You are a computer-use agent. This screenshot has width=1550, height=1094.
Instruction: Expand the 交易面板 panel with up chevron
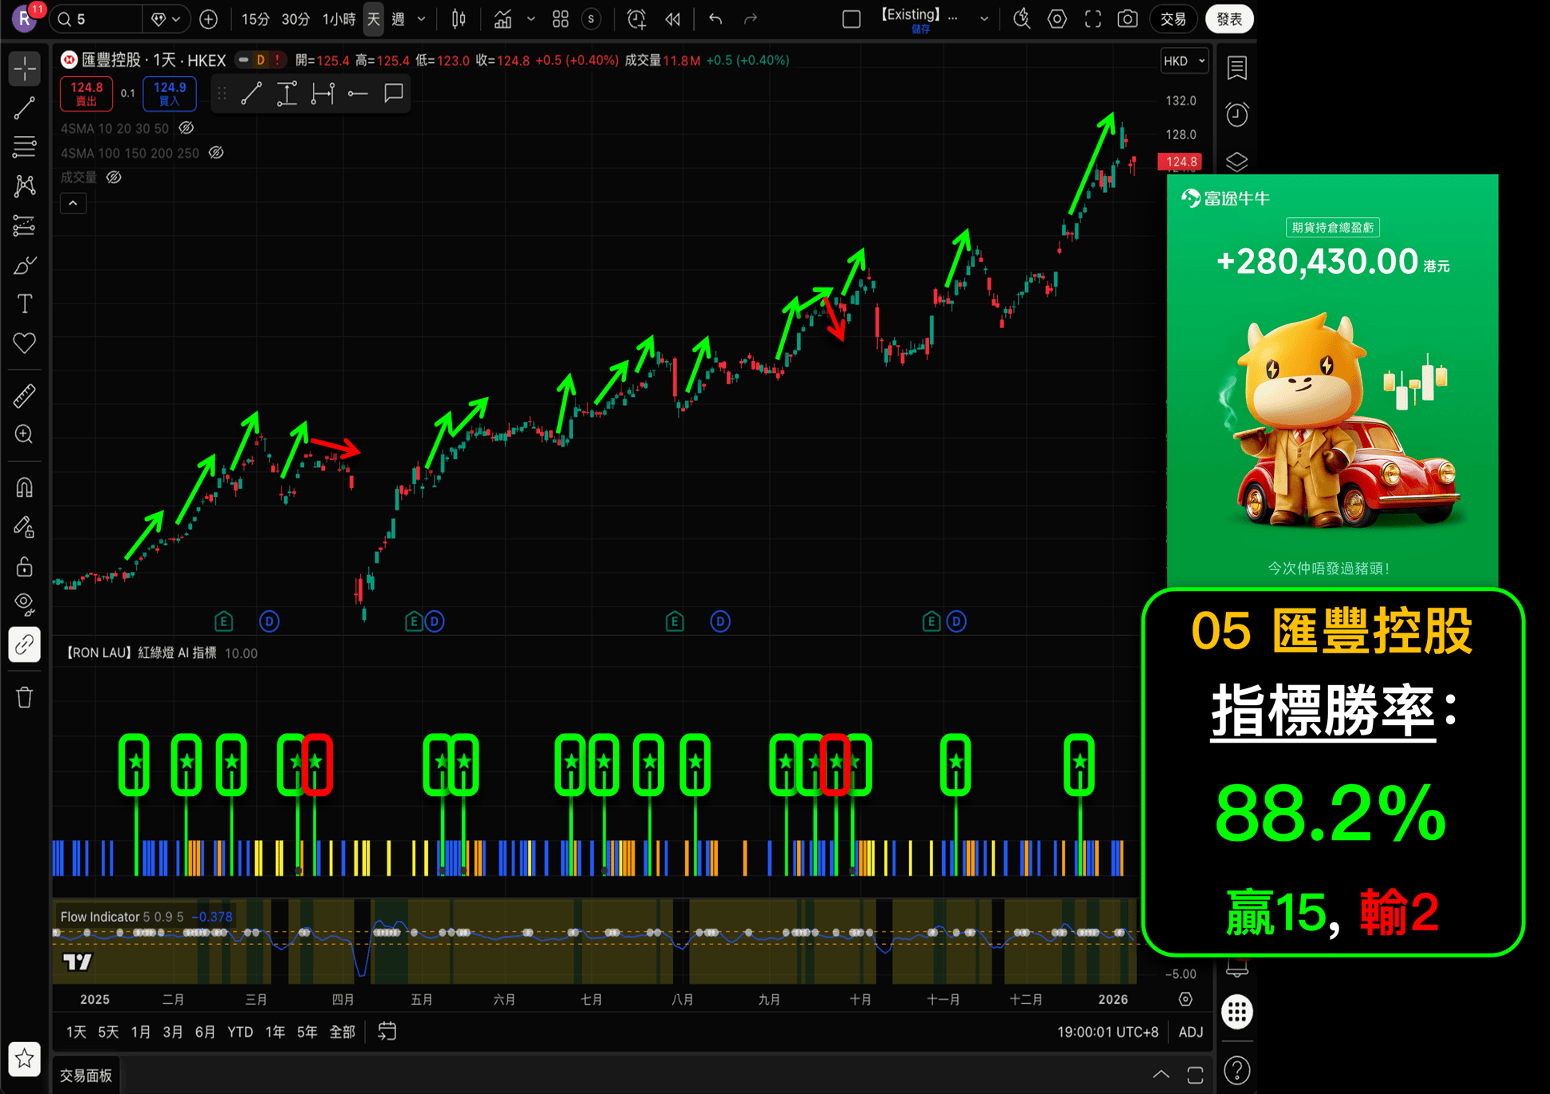(x=1161, y=1075)
